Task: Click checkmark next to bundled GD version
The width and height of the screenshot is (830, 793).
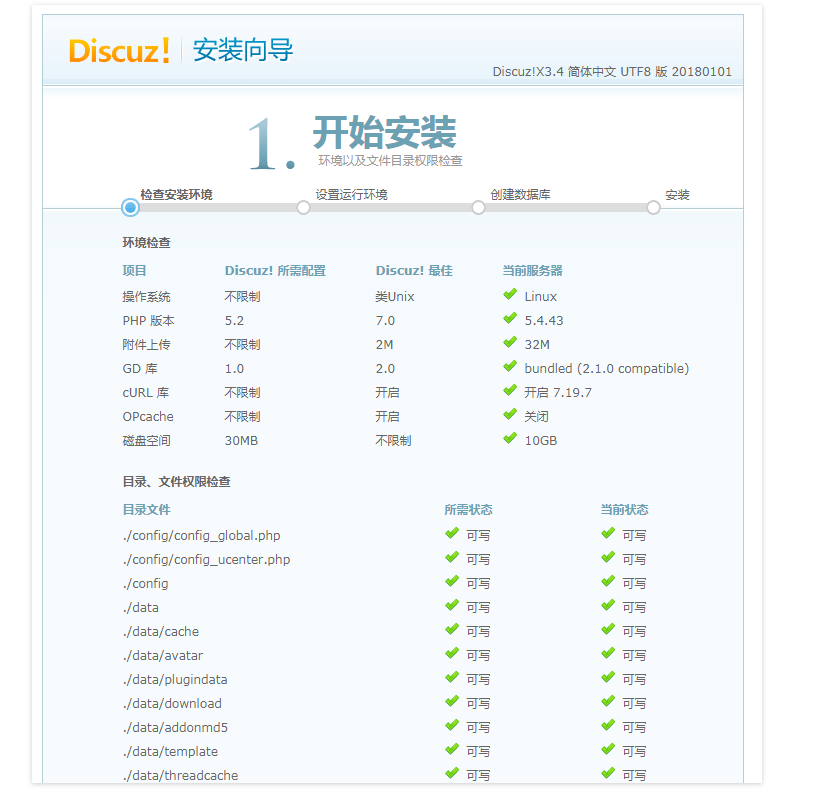Action: click(510, 367)
